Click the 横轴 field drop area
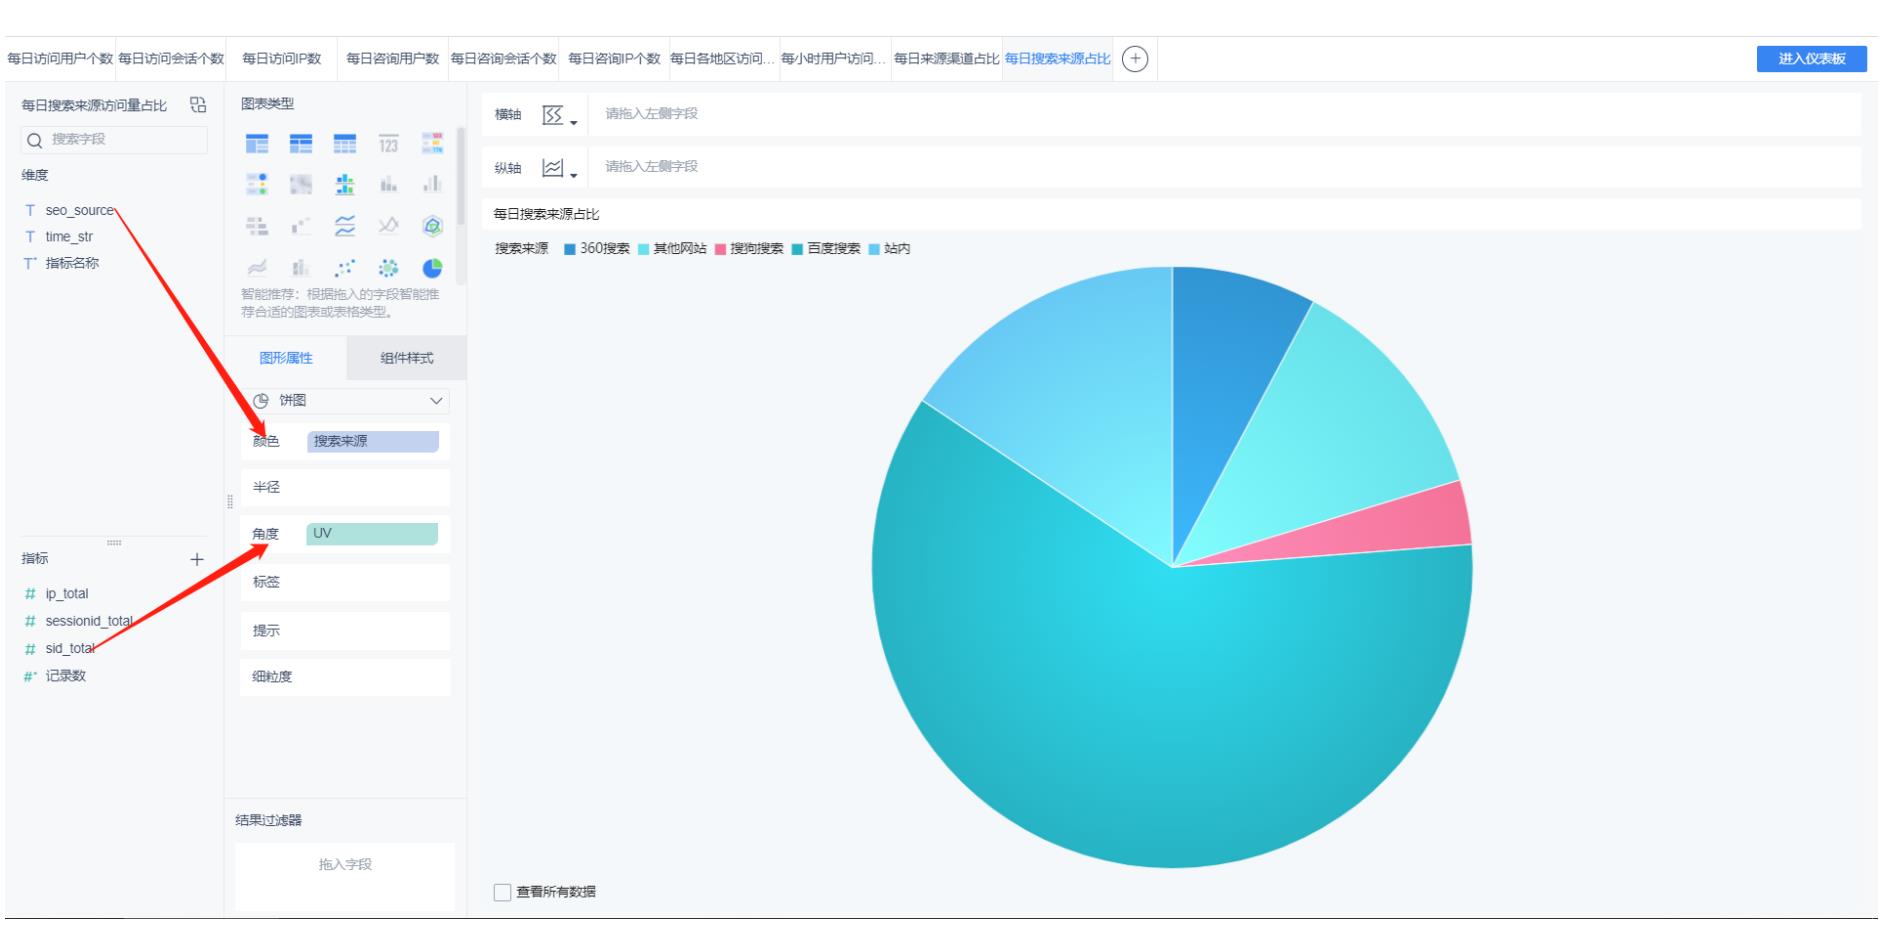Screen dimensions: 1903x947 coord(1224,115)
